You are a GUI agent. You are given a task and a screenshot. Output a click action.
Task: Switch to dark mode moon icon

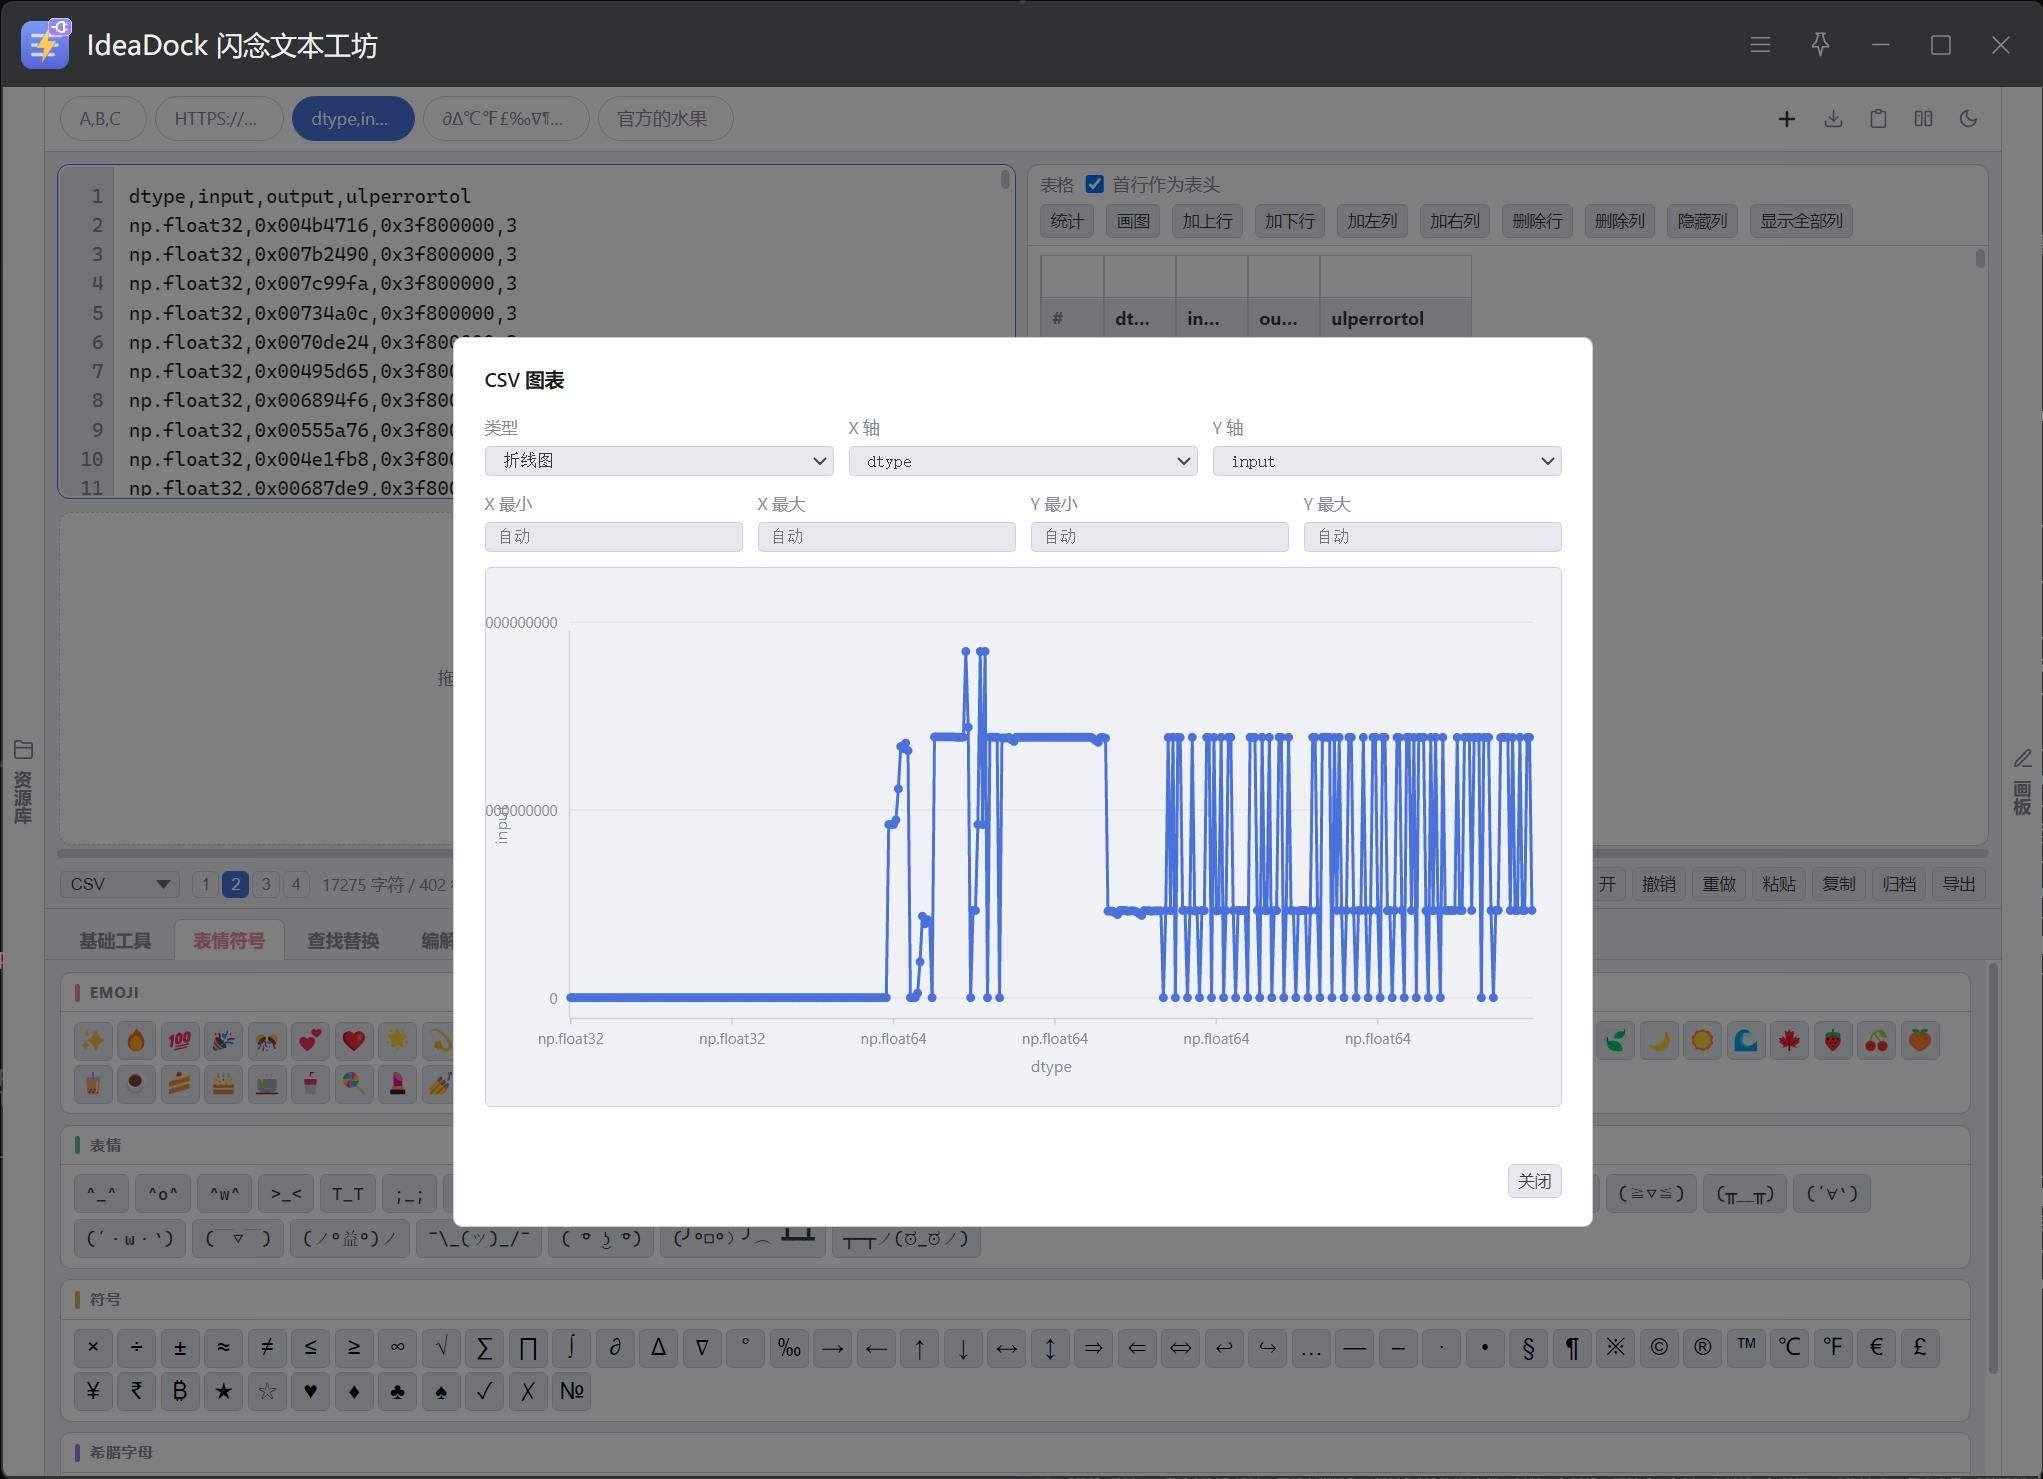click(x=1968, y=119)
